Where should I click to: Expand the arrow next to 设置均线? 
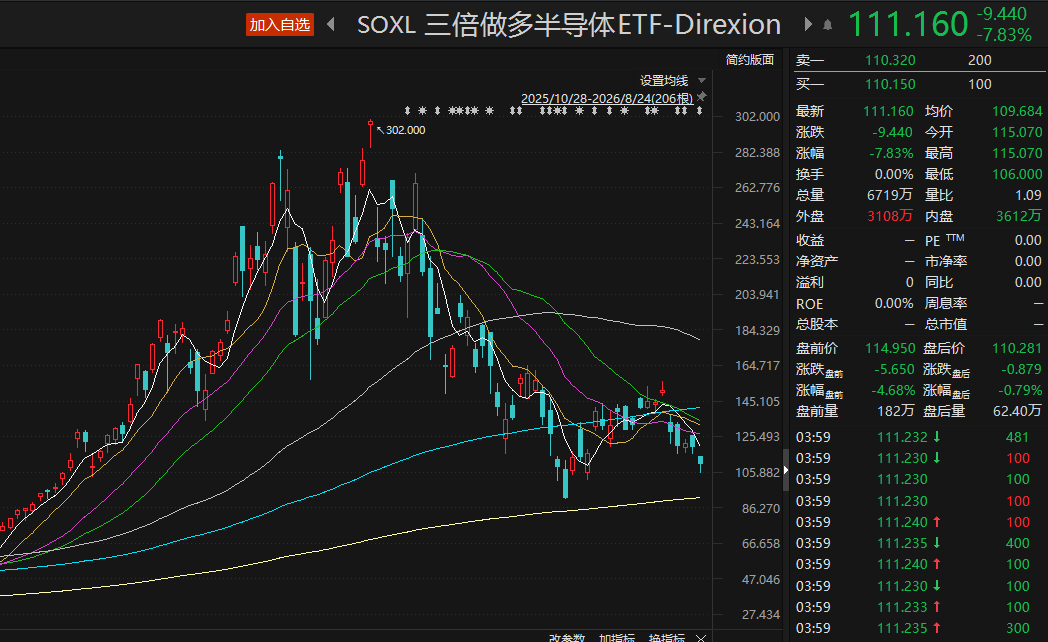702,80
